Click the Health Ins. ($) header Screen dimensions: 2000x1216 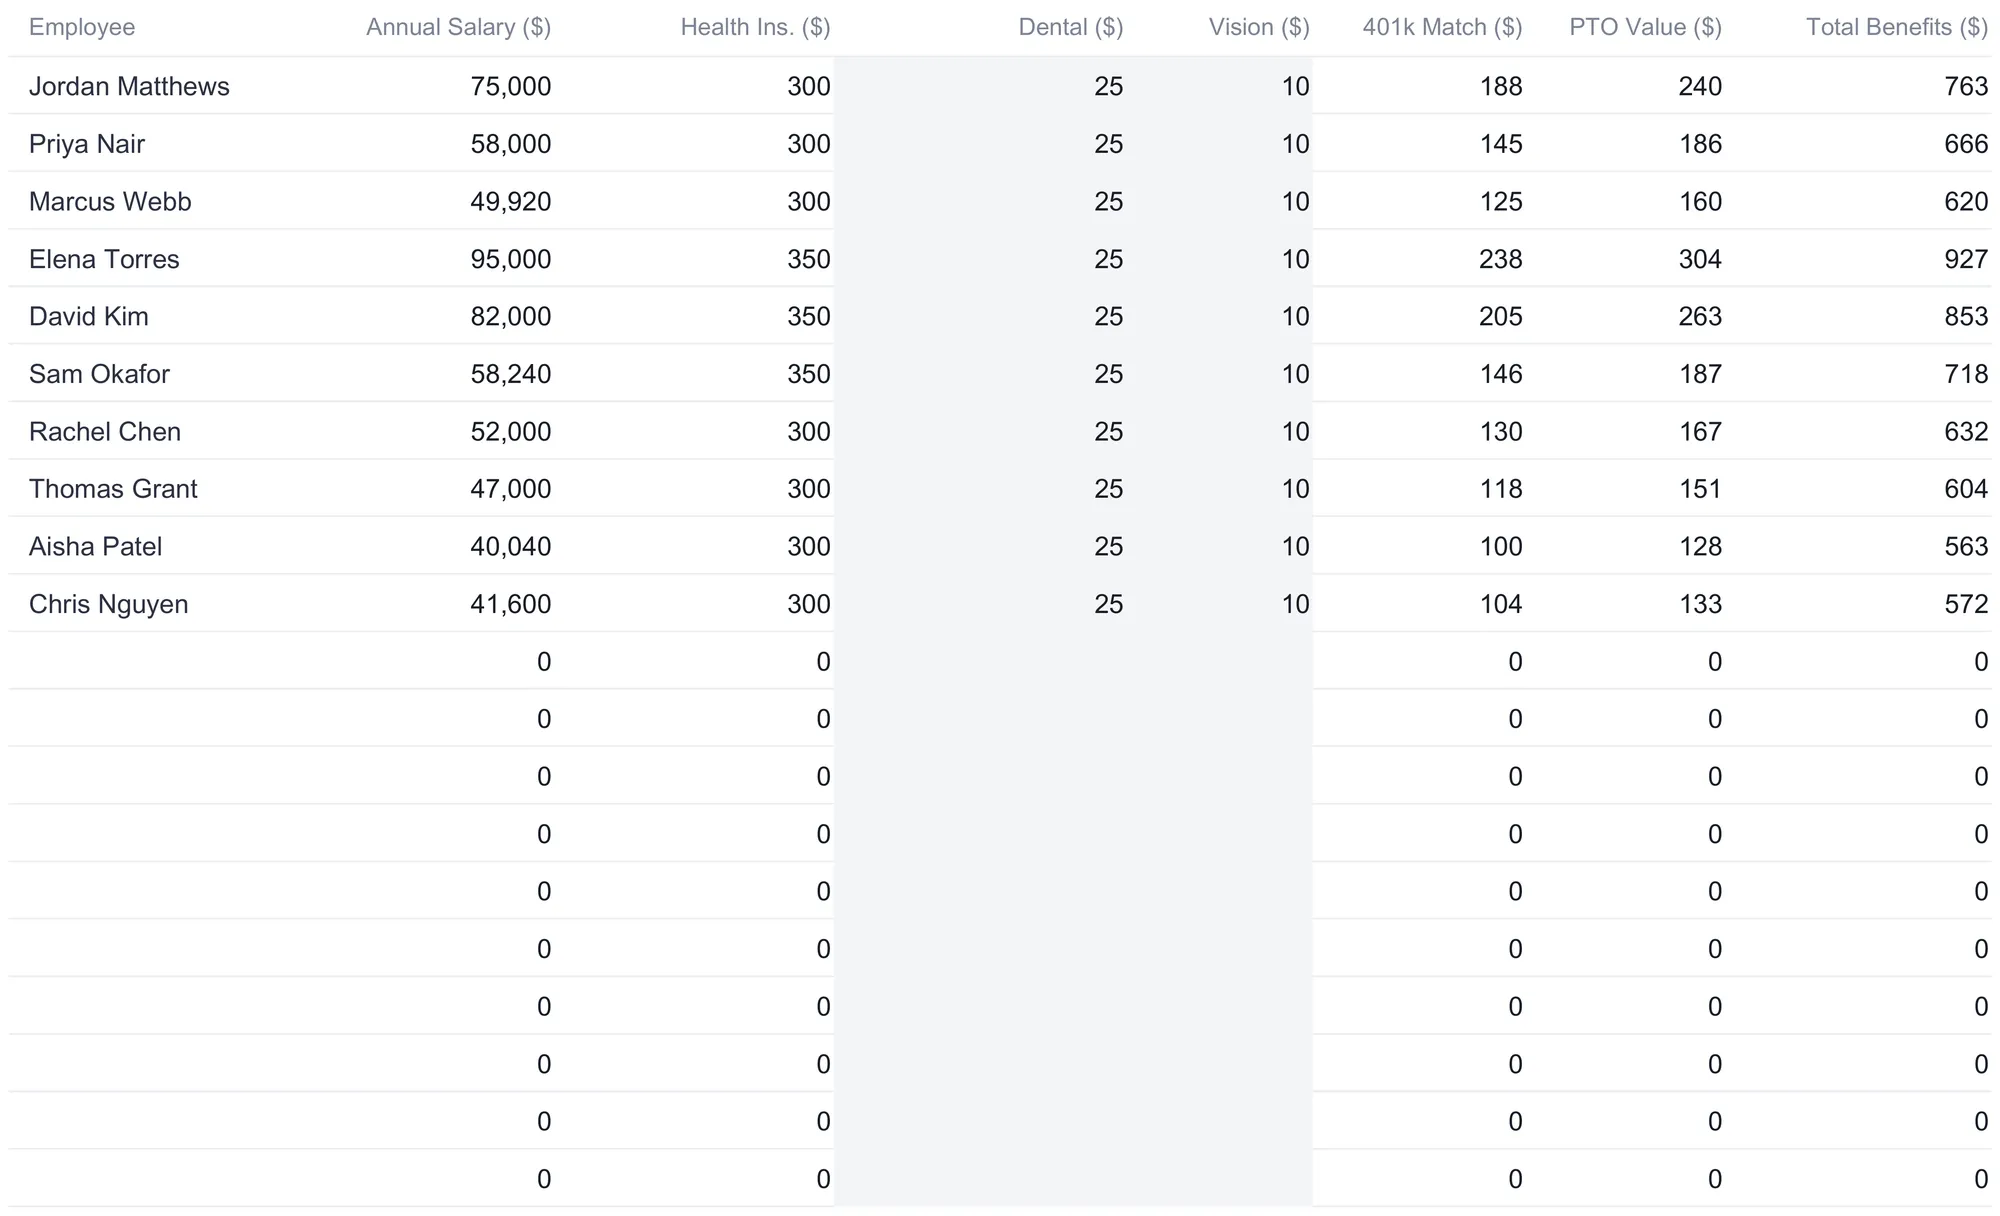[755, 27]
